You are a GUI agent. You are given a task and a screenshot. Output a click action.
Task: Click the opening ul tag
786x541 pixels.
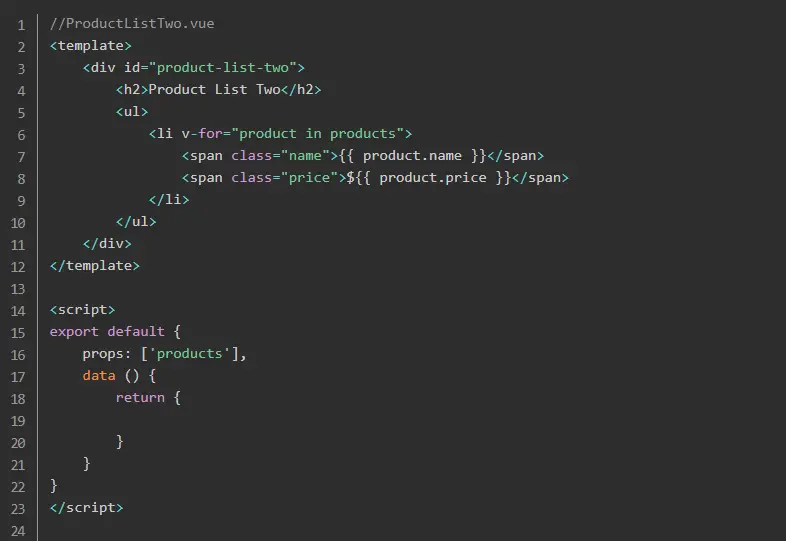(132, 111)
